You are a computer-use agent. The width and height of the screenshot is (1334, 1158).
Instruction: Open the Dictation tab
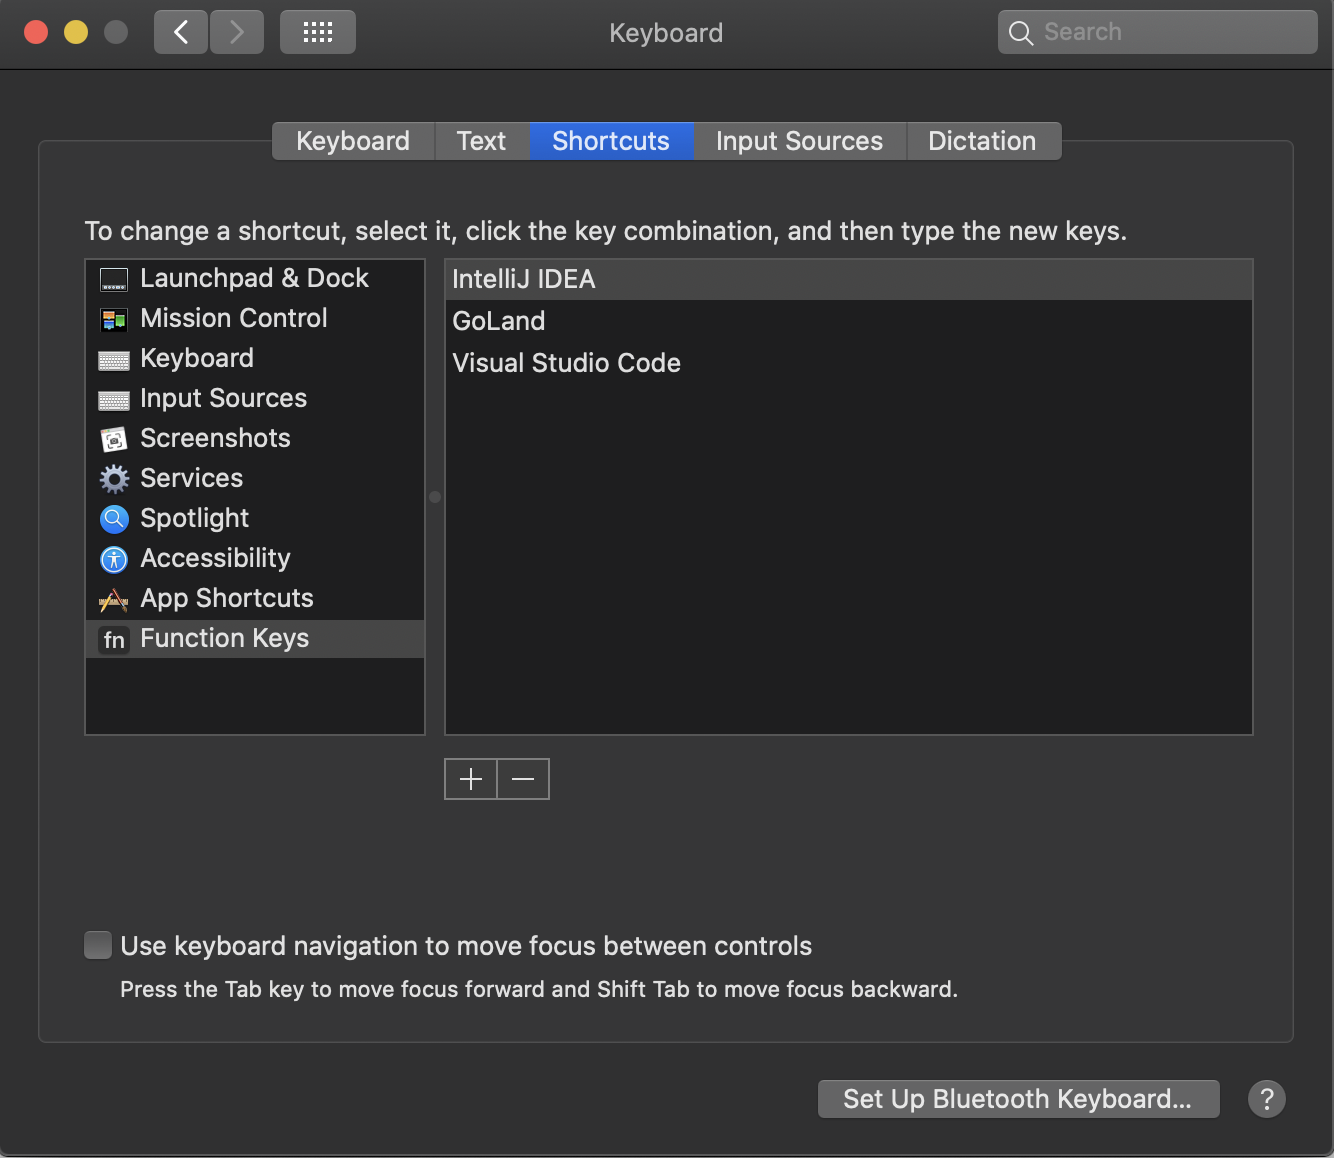[x=983, y=141]
